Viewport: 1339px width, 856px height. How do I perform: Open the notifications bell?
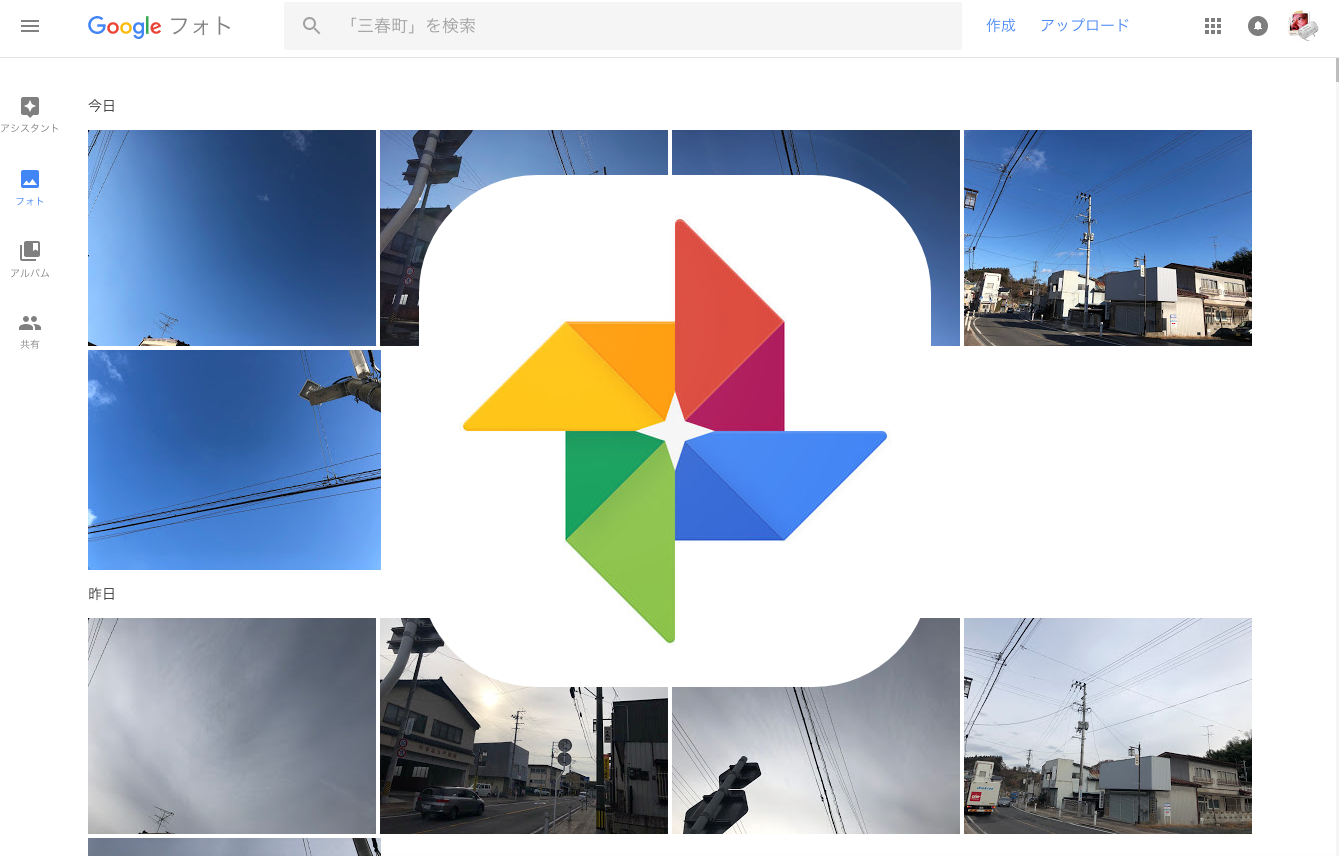tap(1258, 26)
